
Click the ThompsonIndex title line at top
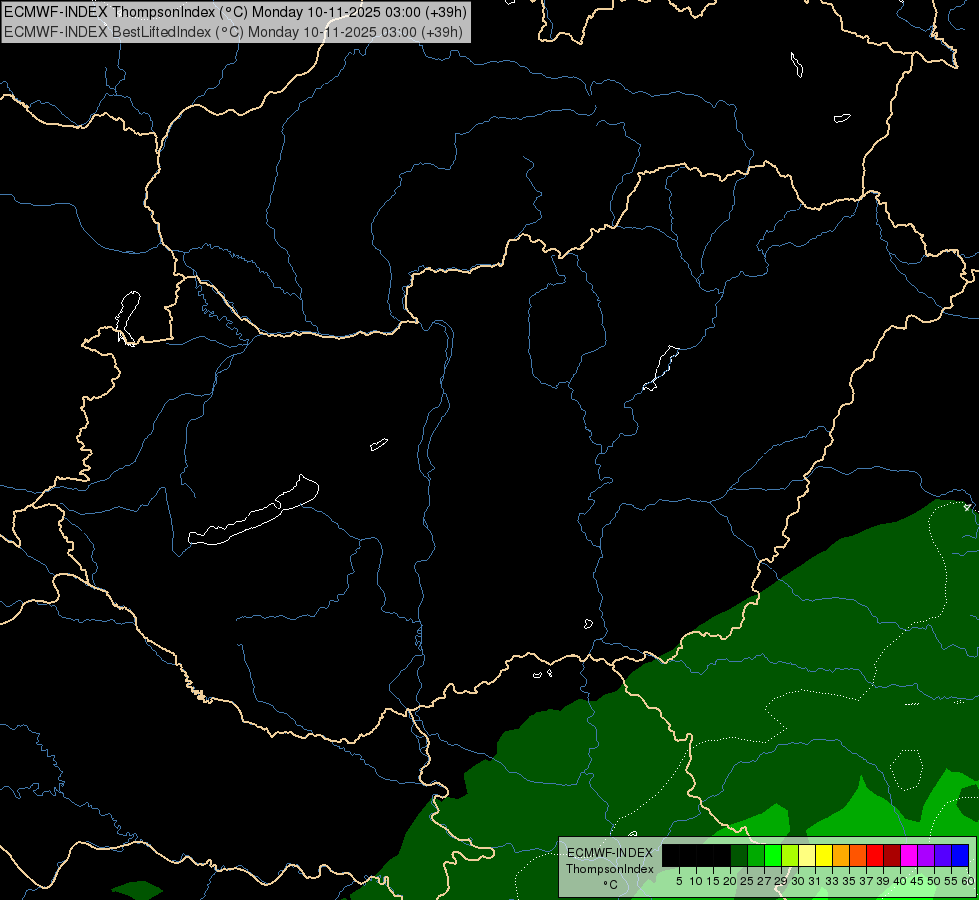coord(235,11)
